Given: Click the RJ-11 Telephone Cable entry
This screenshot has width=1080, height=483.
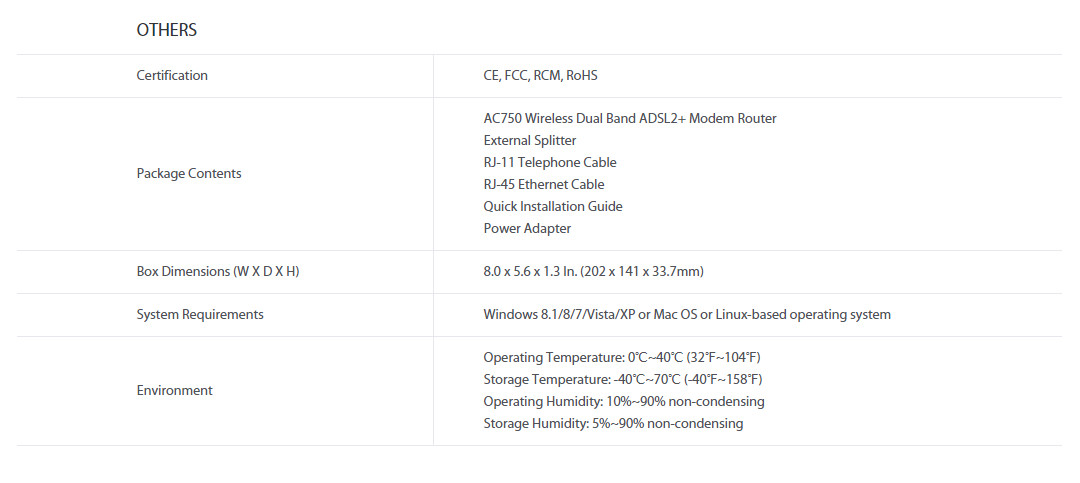Looking at the screenshot, I should [549, 162].
